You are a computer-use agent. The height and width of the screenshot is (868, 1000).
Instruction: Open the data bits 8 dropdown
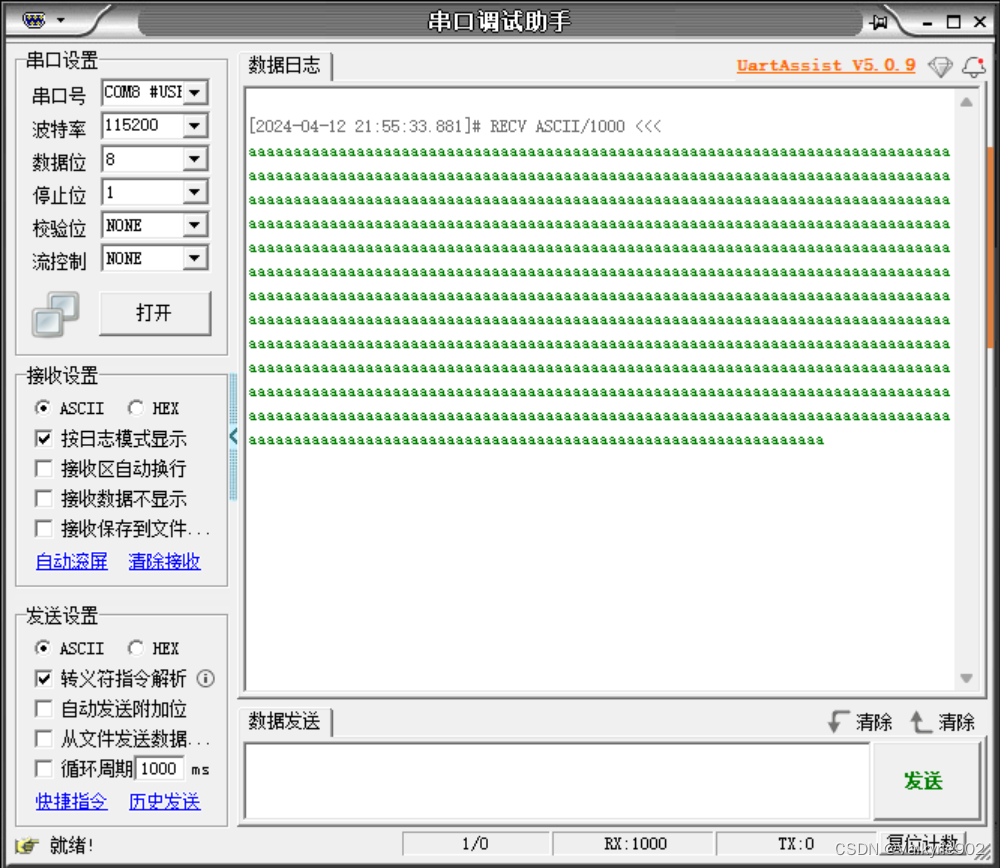[x=195, y=159]
